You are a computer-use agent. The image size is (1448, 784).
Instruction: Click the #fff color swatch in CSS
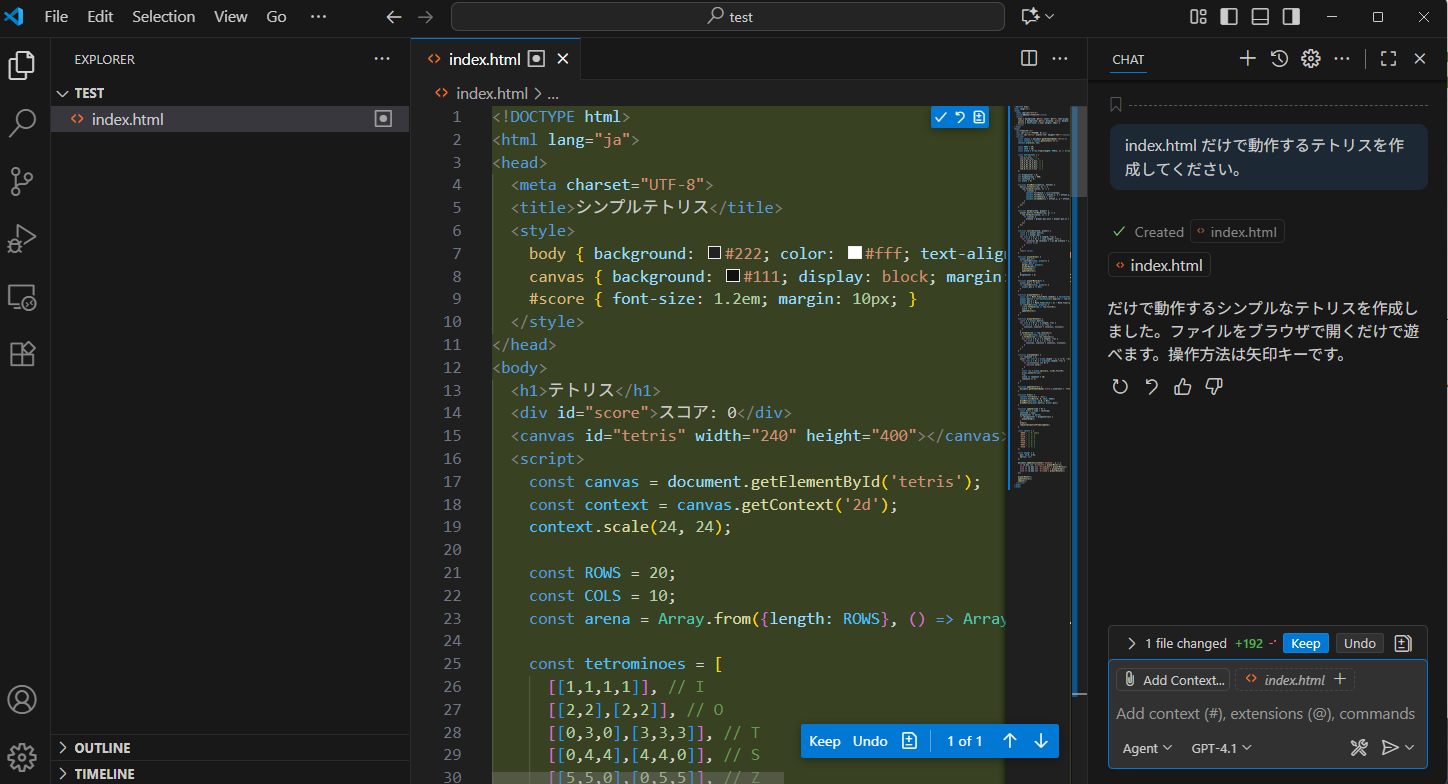pos(855,253)
